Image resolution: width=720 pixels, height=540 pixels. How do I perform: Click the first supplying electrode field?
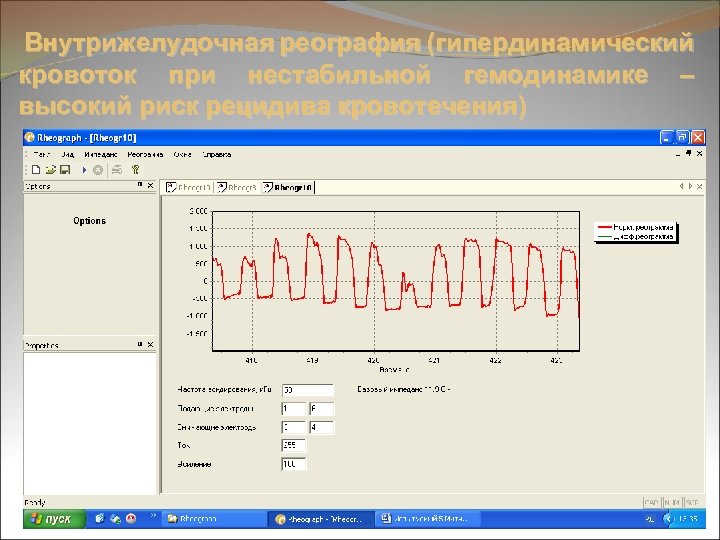[293, 409]
